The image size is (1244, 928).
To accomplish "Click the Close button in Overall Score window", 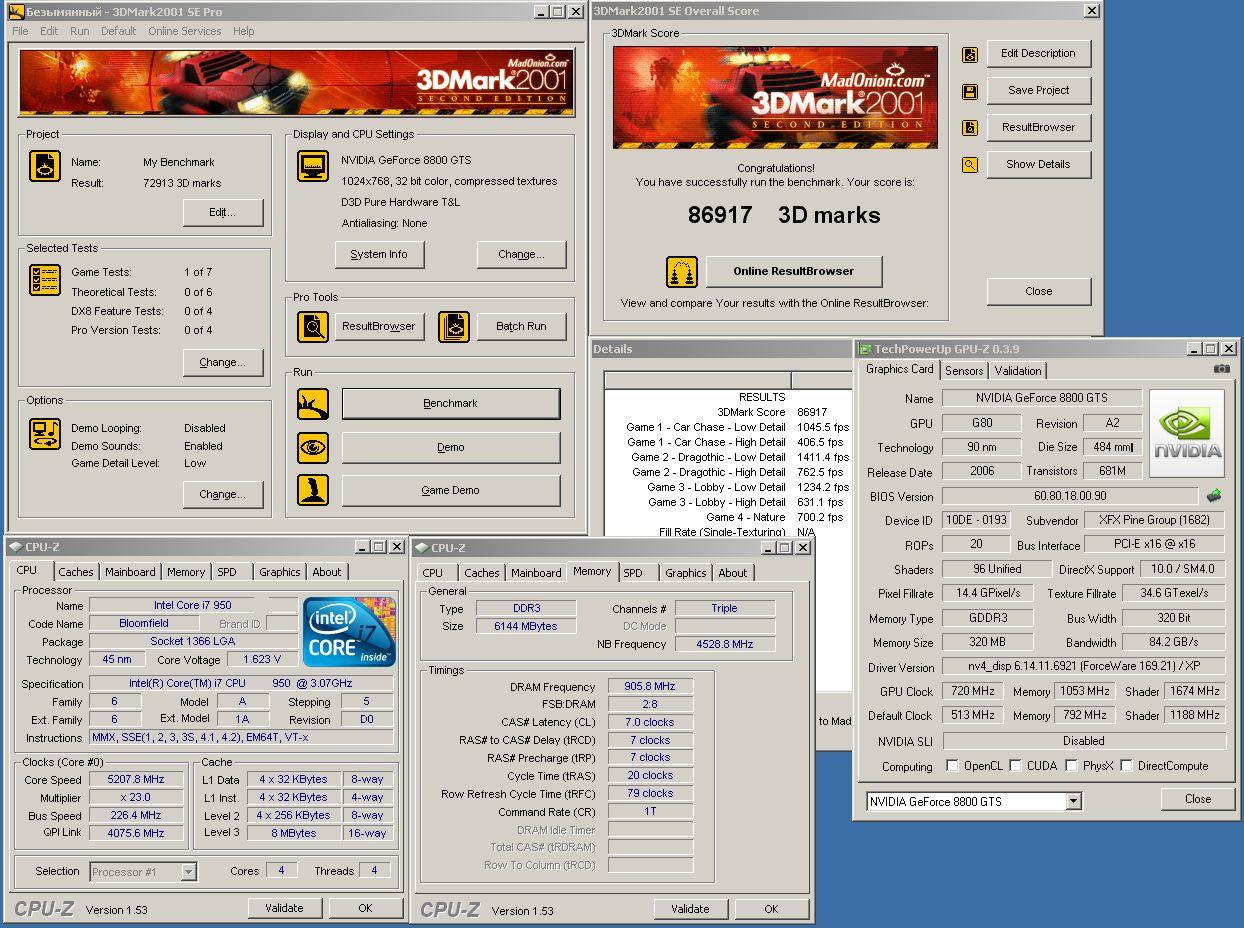I will click(1038, 292).
